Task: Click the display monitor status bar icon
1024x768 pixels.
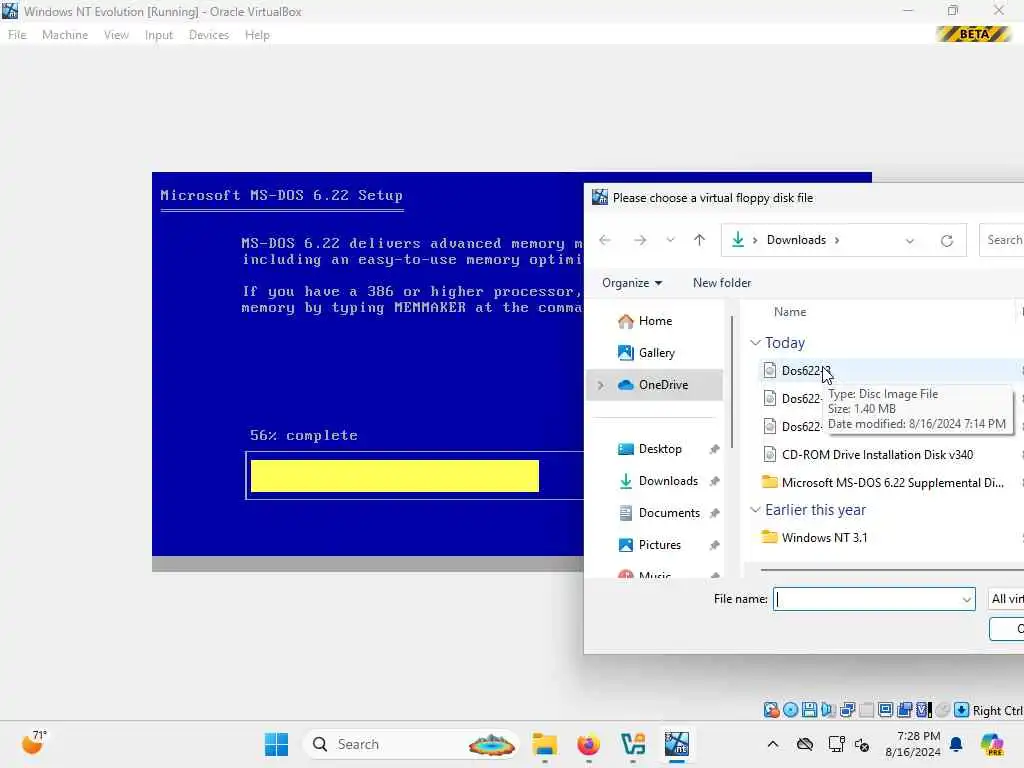Action: (886, 710)
